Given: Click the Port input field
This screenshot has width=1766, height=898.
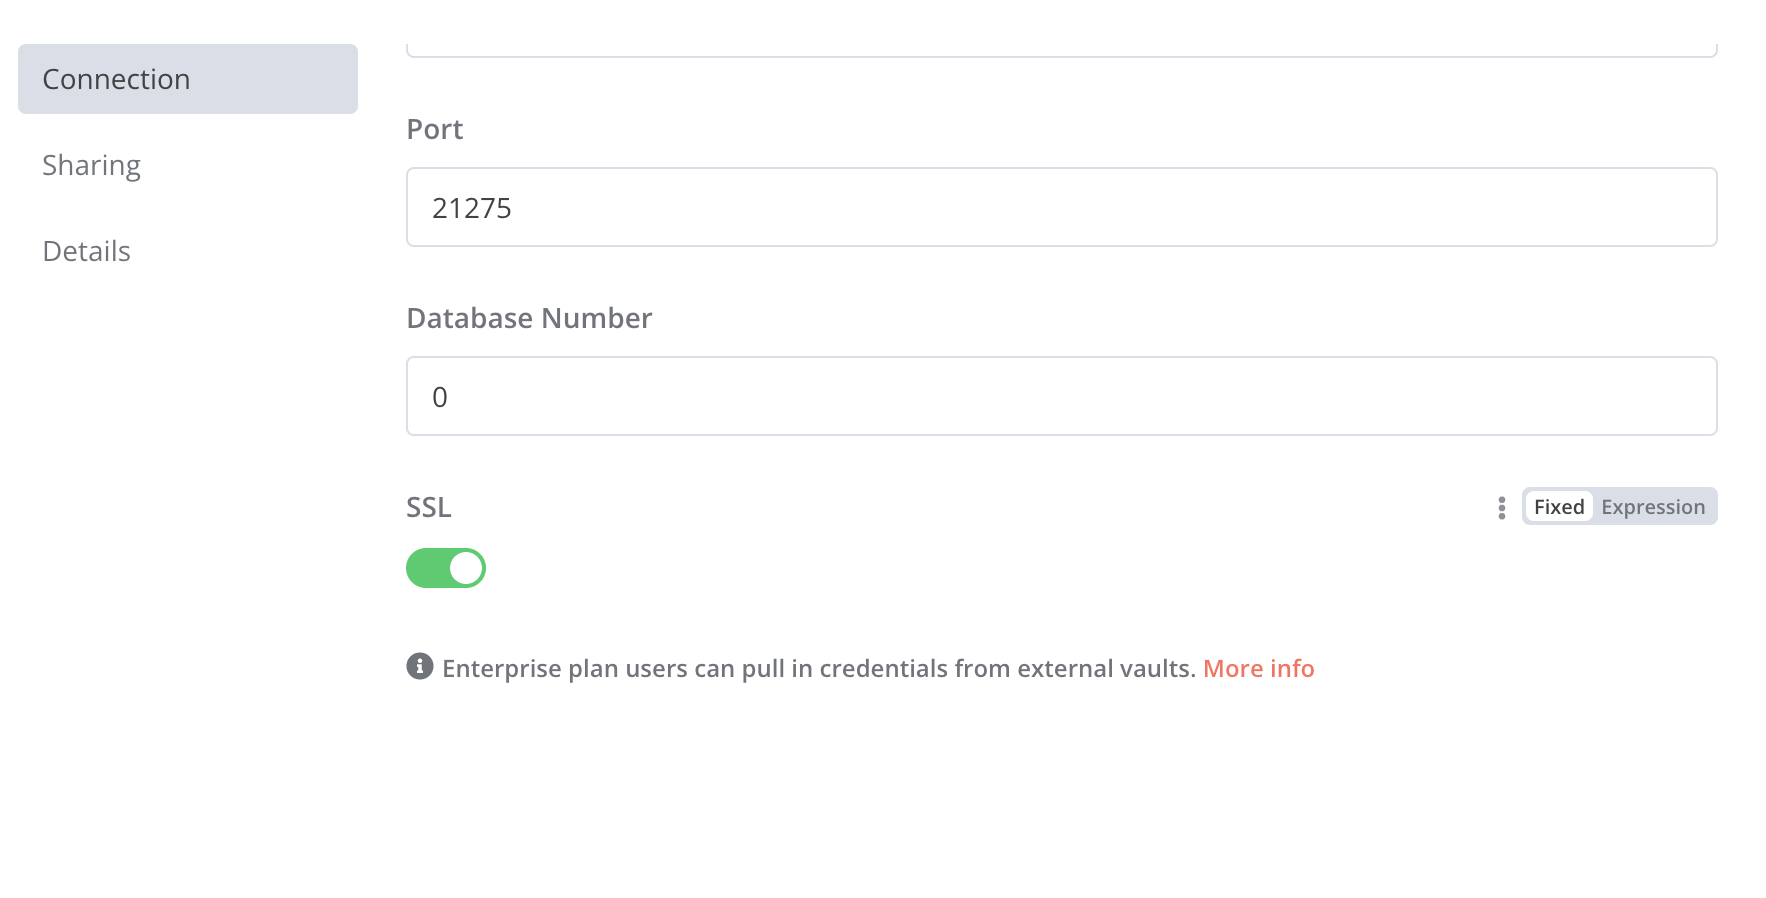Looking at the screenshot, I should (1062, 207).
